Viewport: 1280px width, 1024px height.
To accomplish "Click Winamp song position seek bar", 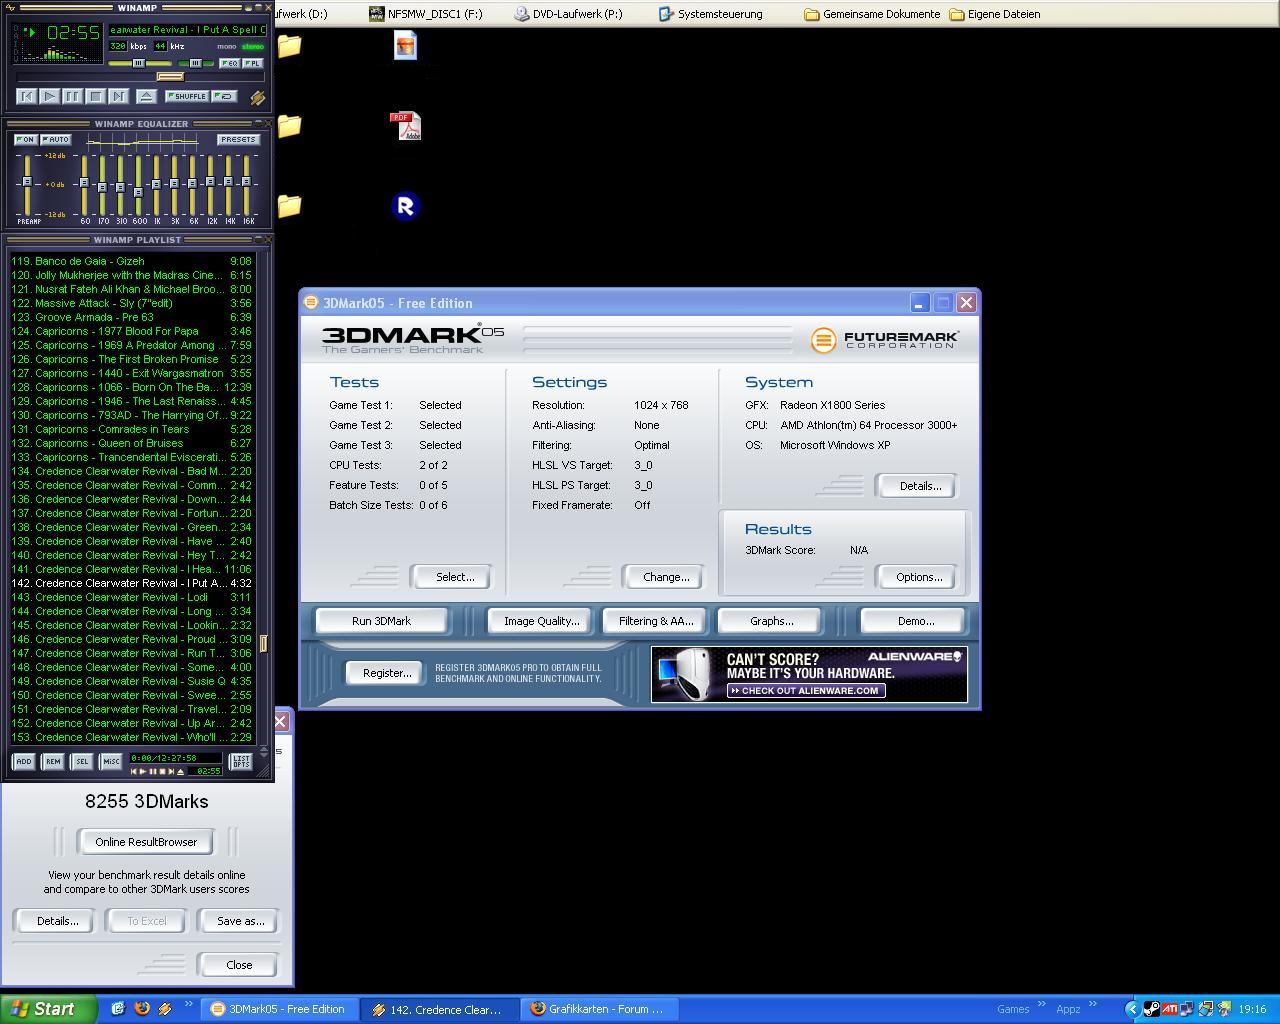I will tap(140, 76).
